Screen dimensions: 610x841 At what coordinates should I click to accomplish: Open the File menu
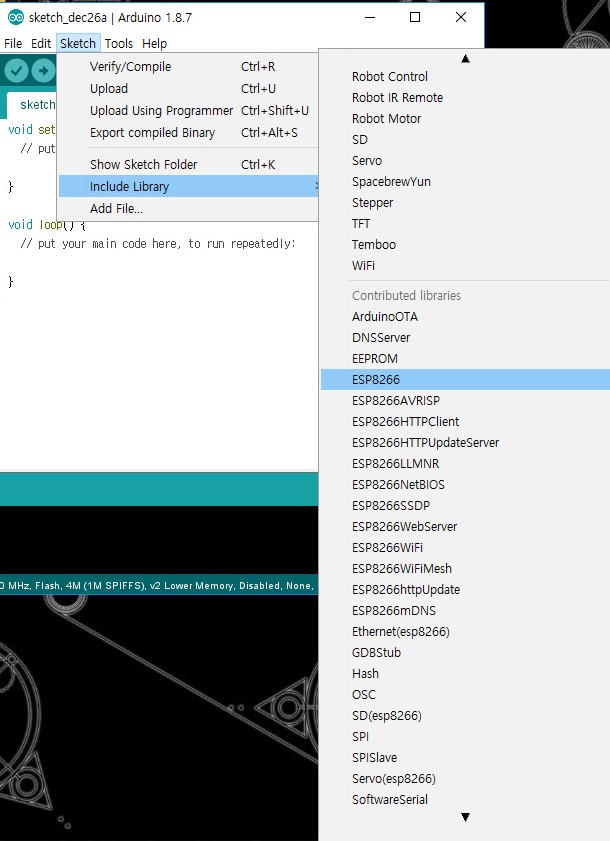tap(13, 44)
